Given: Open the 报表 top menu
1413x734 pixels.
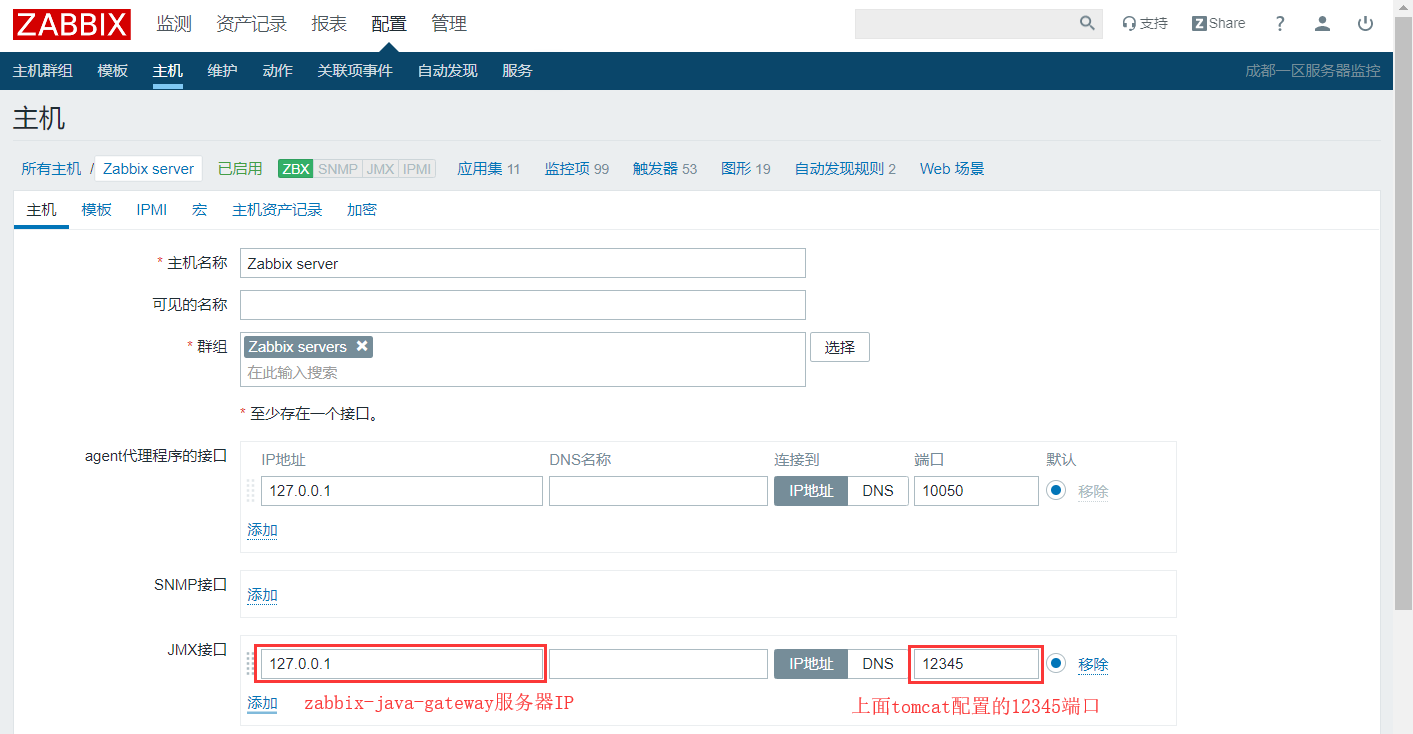Looking at the screenshot, I should pyautogui.click(x=329, y=24).
